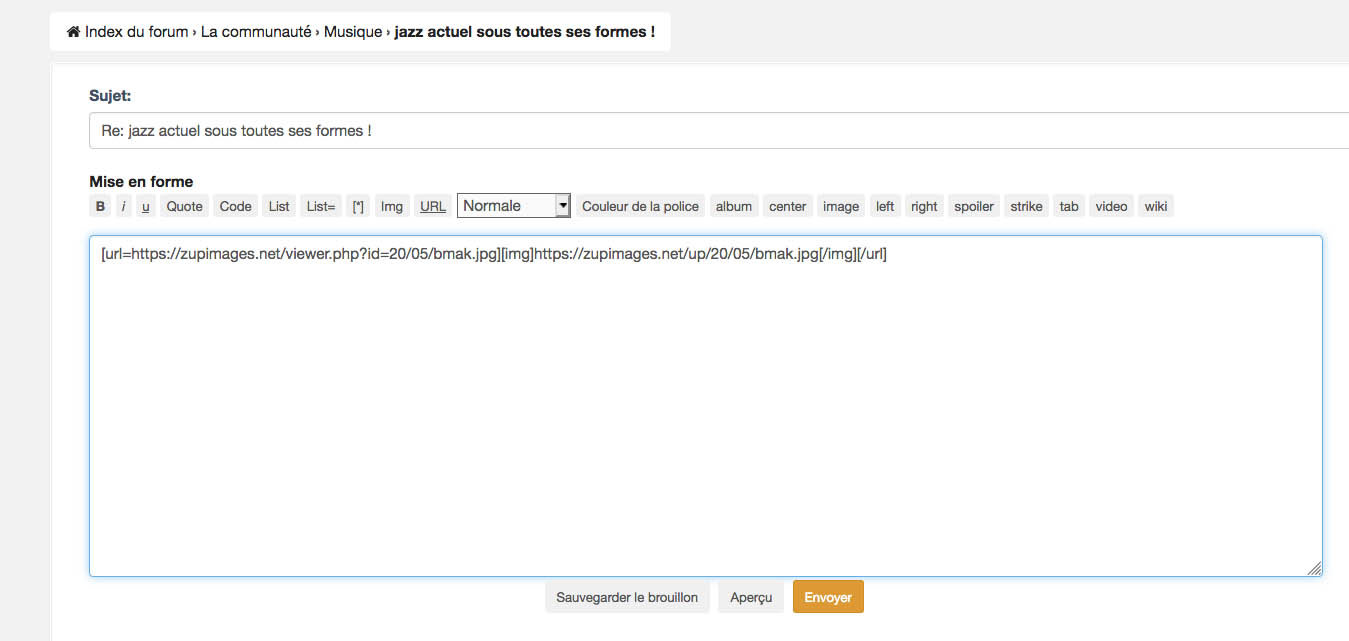Insert a [*] list item tag
The image size is (1349, 641).
(x=358, y=206)
